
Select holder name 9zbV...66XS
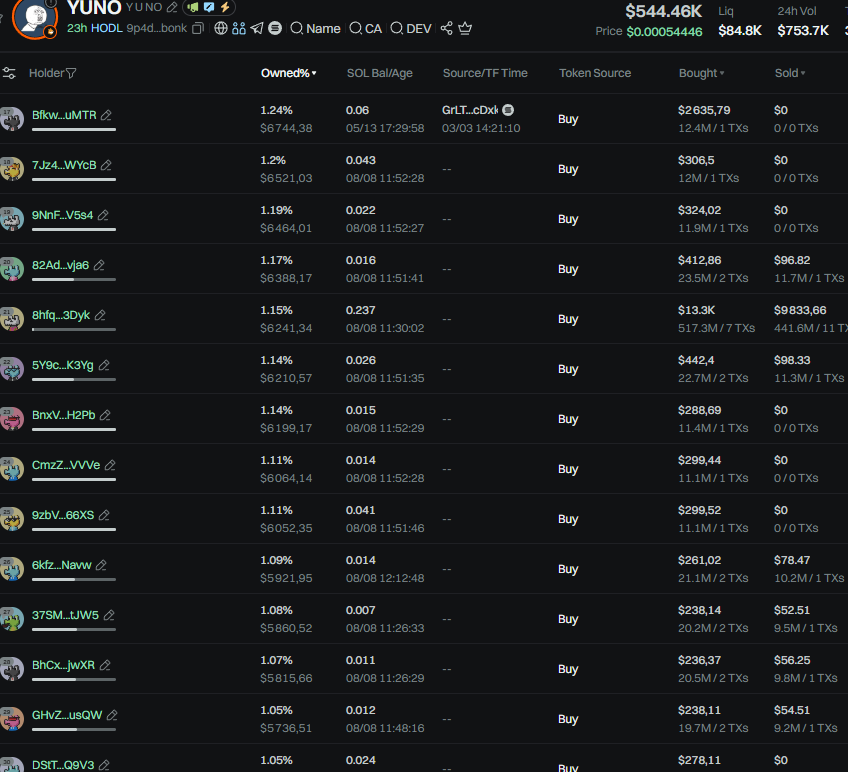point(63,515)
